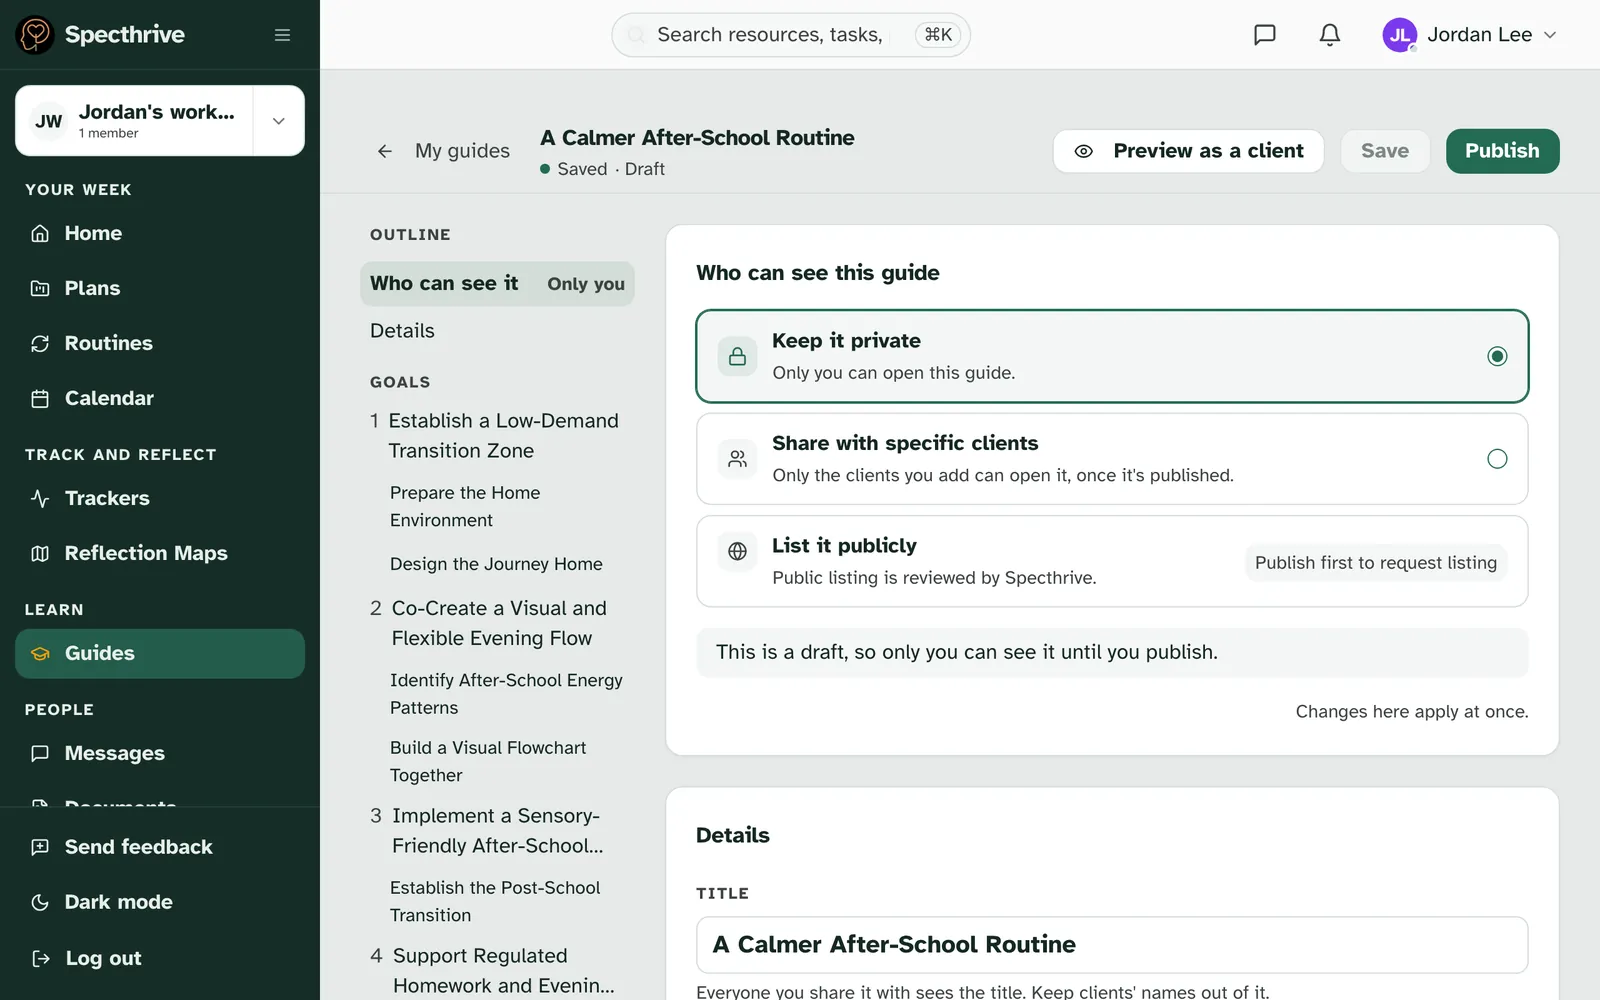Open Home in the sidebar
This screenshot has height=1000, width=1600.
click(160, 233)
